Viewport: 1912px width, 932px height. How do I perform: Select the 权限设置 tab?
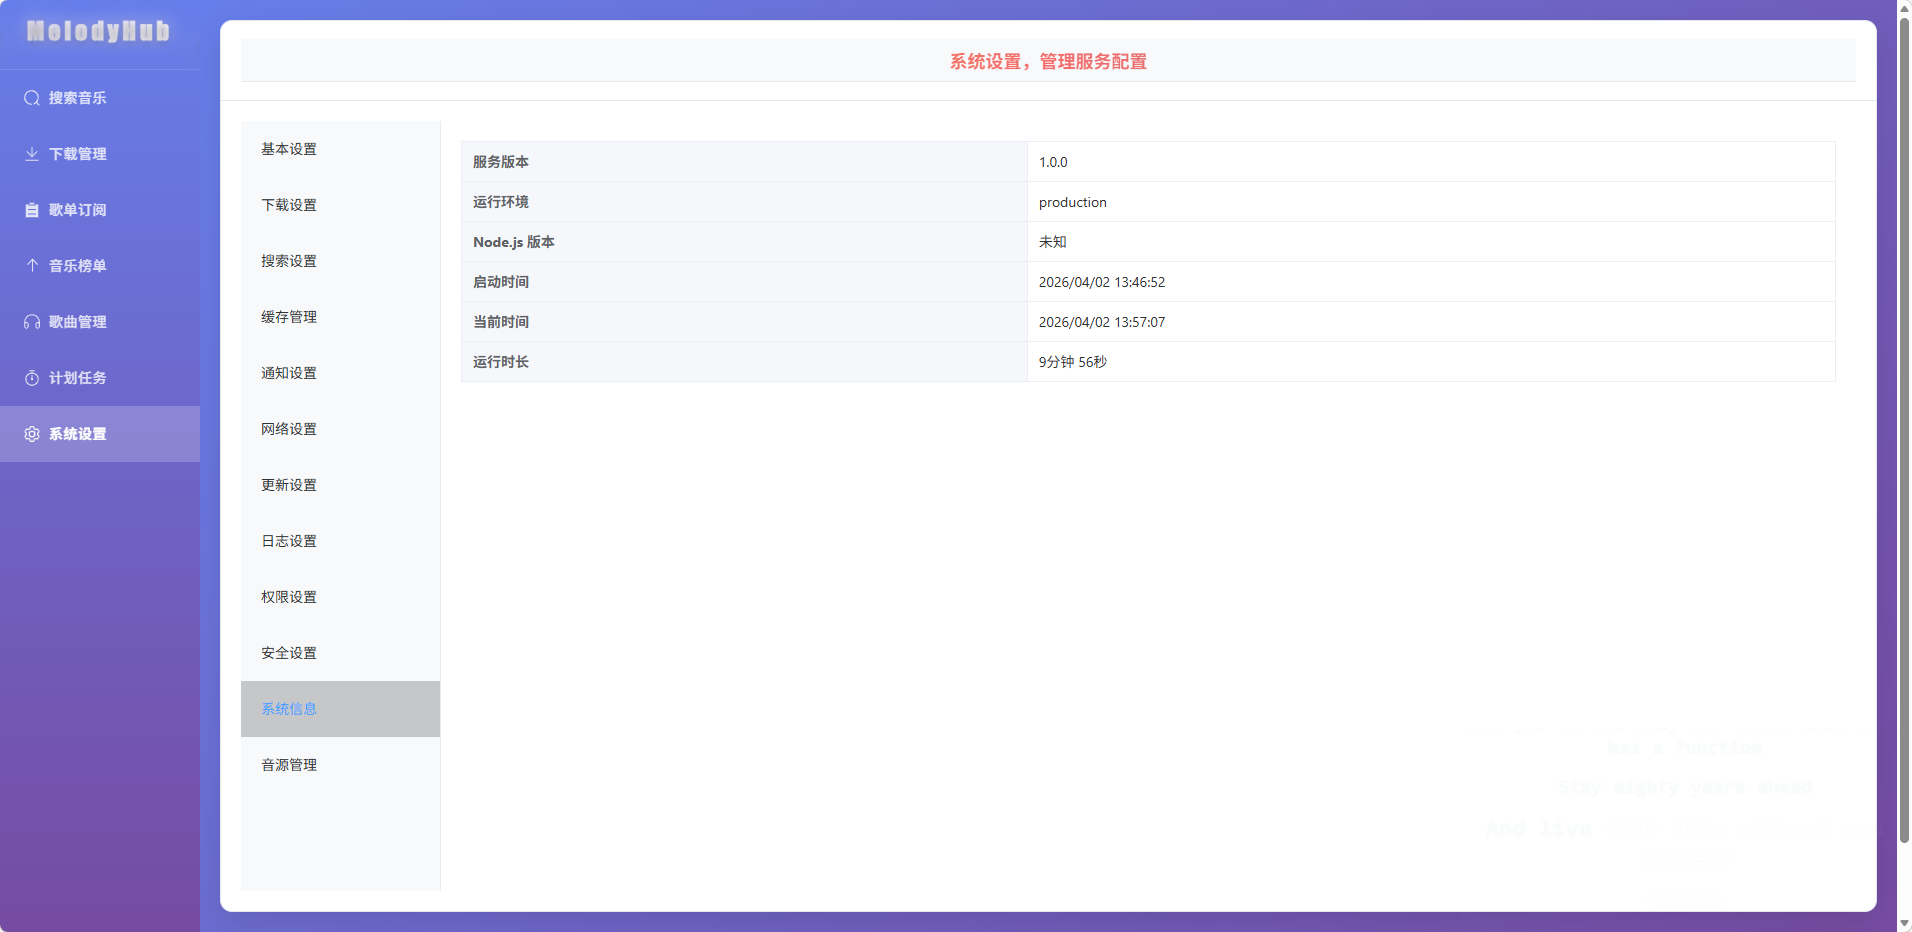(340, 597)
